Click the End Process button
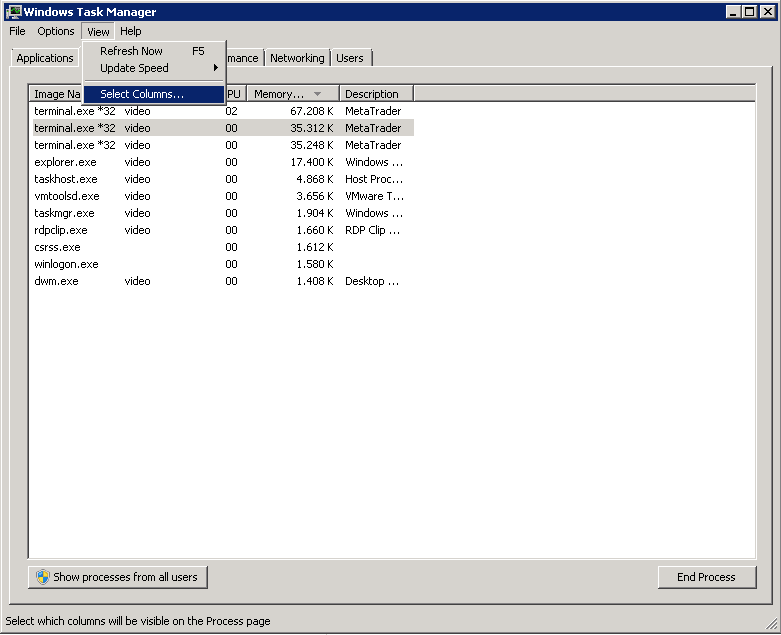Screen dimensions: 781x635 [707, 577]
